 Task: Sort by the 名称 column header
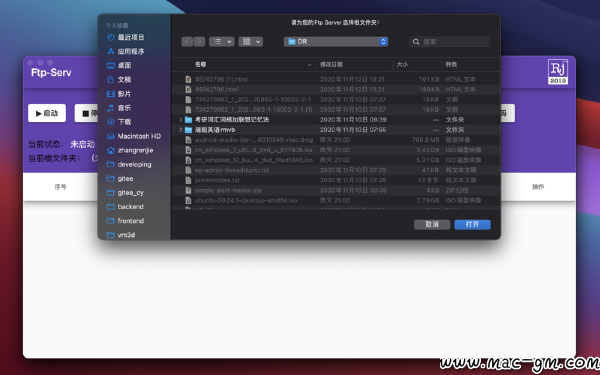tap(201, 64)
